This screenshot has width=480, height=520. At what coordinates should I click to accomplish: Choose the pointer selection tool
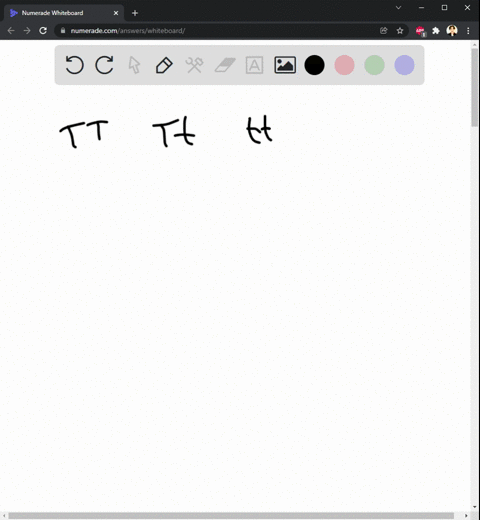point(134,65)
